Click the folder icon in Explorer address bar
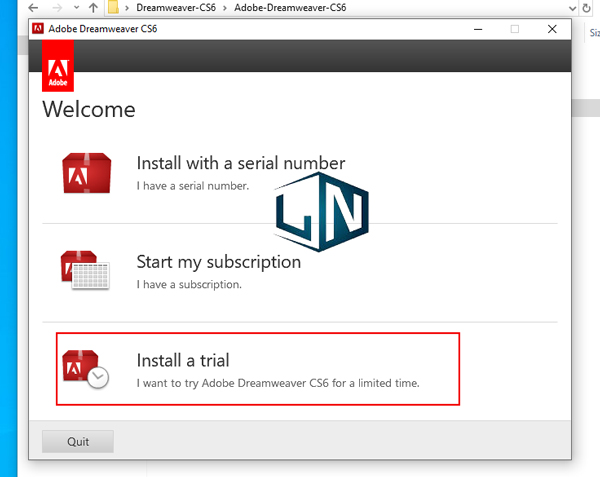Screen dimensions: 600x477 113,7
